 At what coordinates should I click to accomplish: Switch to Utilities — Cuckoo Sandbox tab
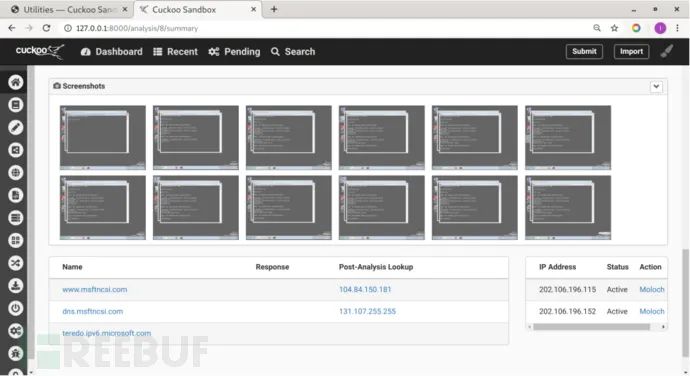tap(66, 9)
